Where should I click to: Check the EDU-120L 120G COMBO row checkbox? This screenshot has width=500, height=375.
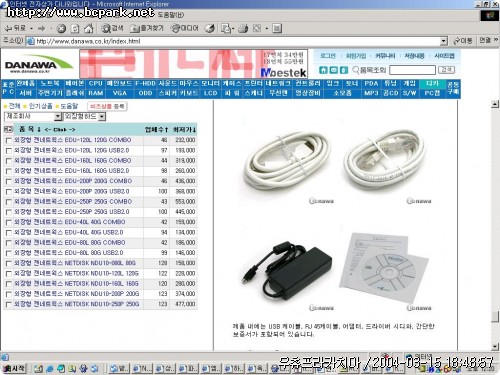pos(8,141)
